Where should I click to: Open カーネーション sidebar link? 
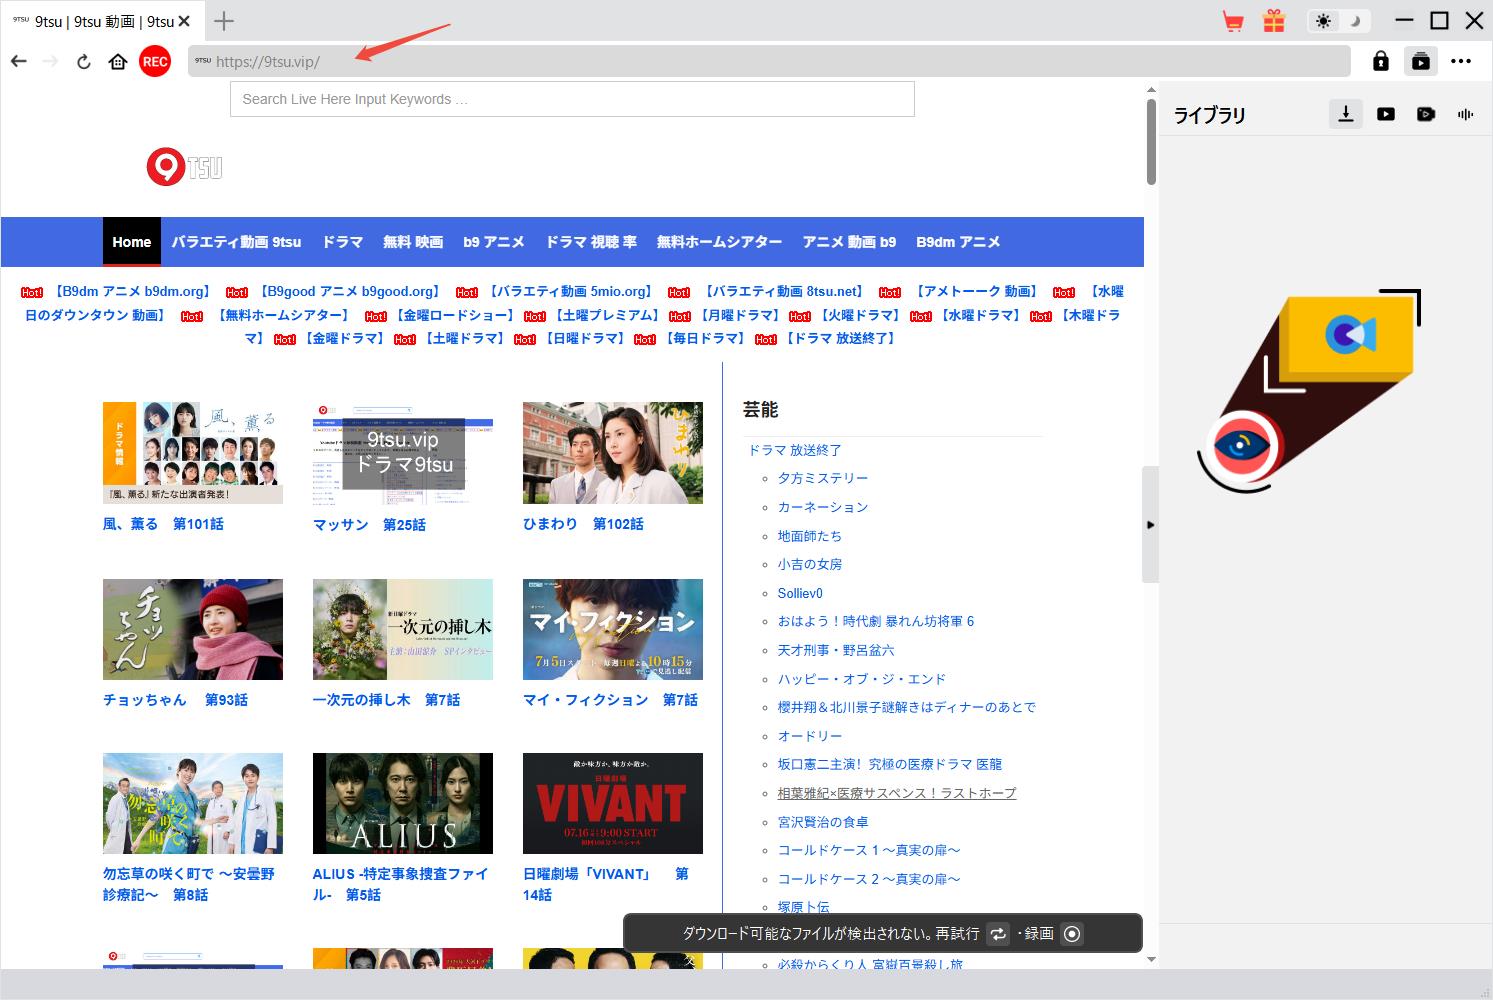[x=823, y=507]
